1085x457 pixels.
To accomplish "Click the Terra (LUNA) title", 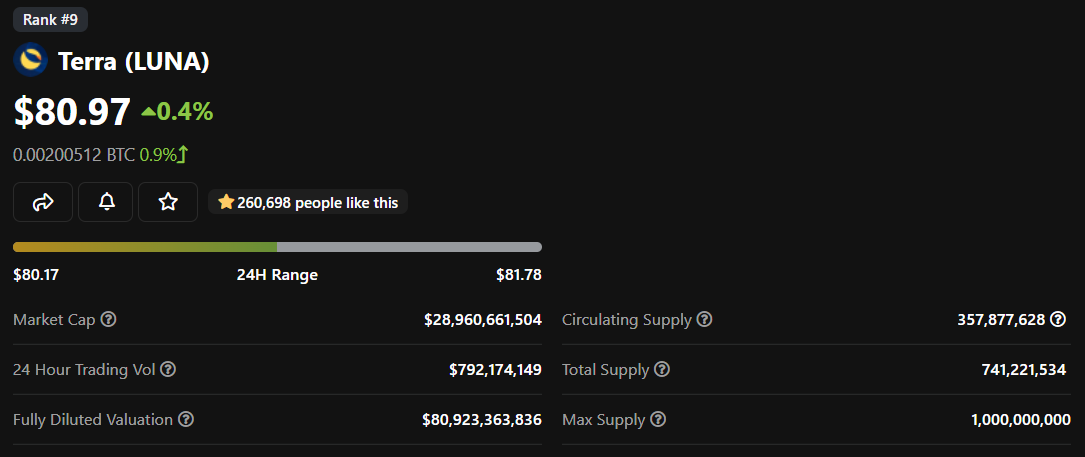I will pyautogui.click(x=134, y=62).
